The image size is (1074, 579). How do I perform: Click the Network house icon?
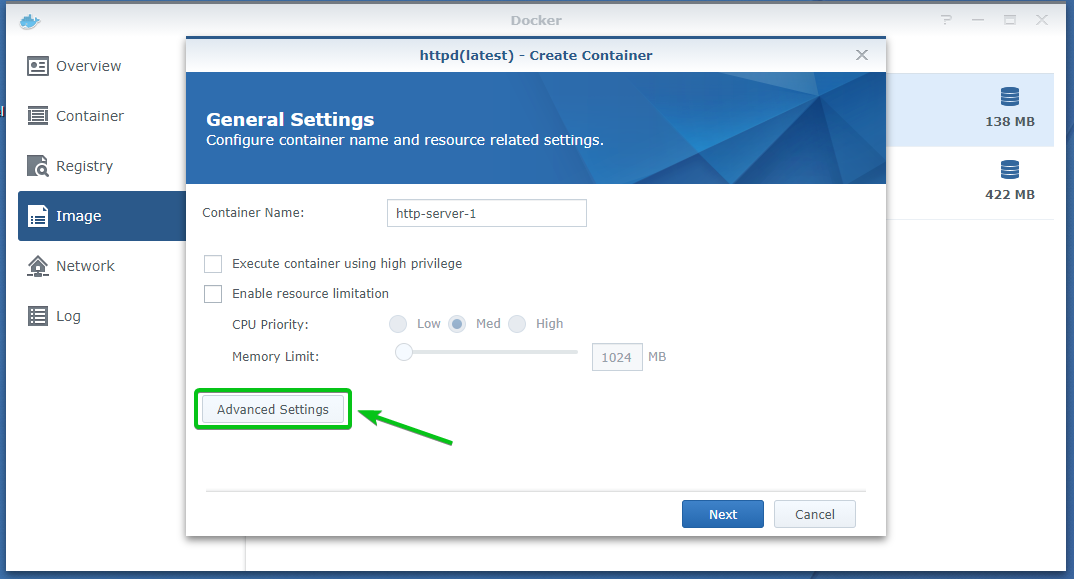click(x=38, y=266)
